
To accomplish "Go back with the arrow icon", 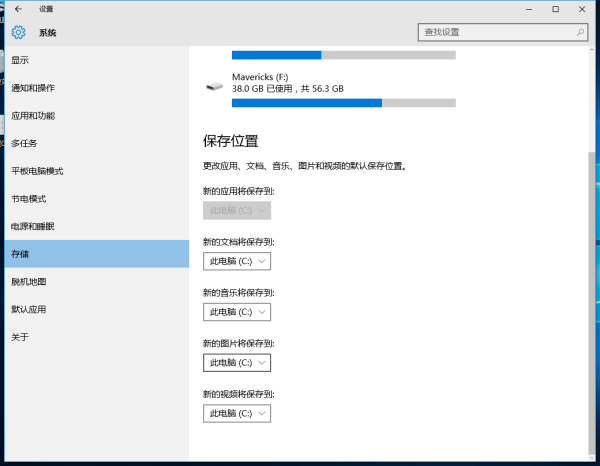I will [18, 9].
